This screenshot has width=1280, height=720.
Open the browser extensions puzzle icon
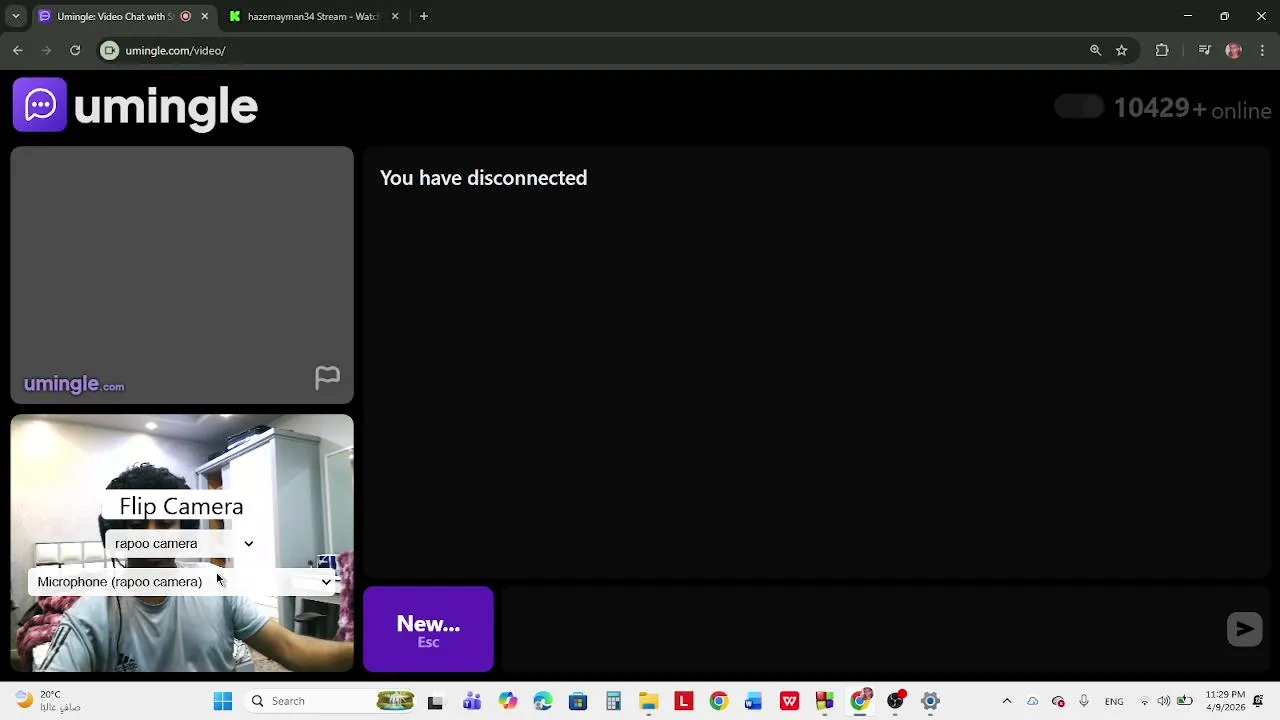pyautogui.click(x=1162, y=50)
